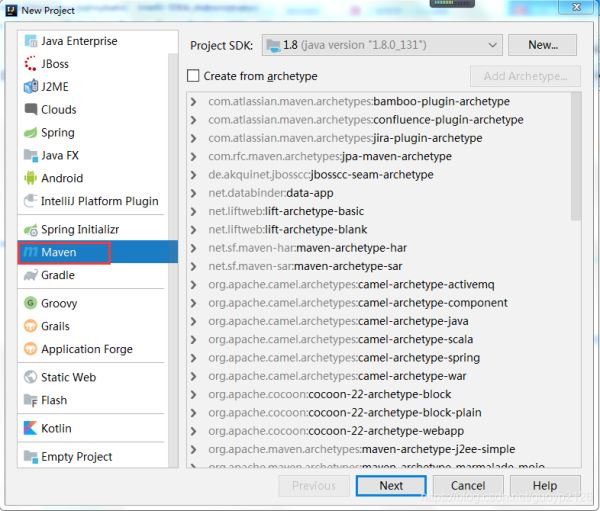Image resolution: width=600 pixels, height=511 pixels.
Task: Click the Gradle elephant icon
Action: point(31,275)
